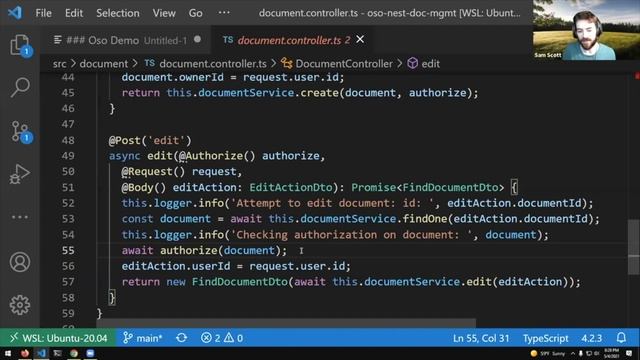Open the View menu

point(164,13)
